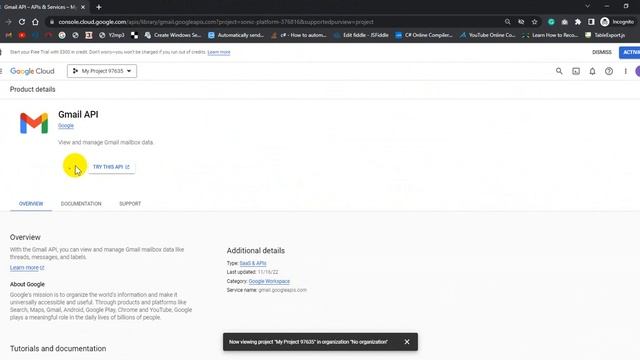
Task: Open the Create Windows Se... bookmark
Action: point(173,36)
